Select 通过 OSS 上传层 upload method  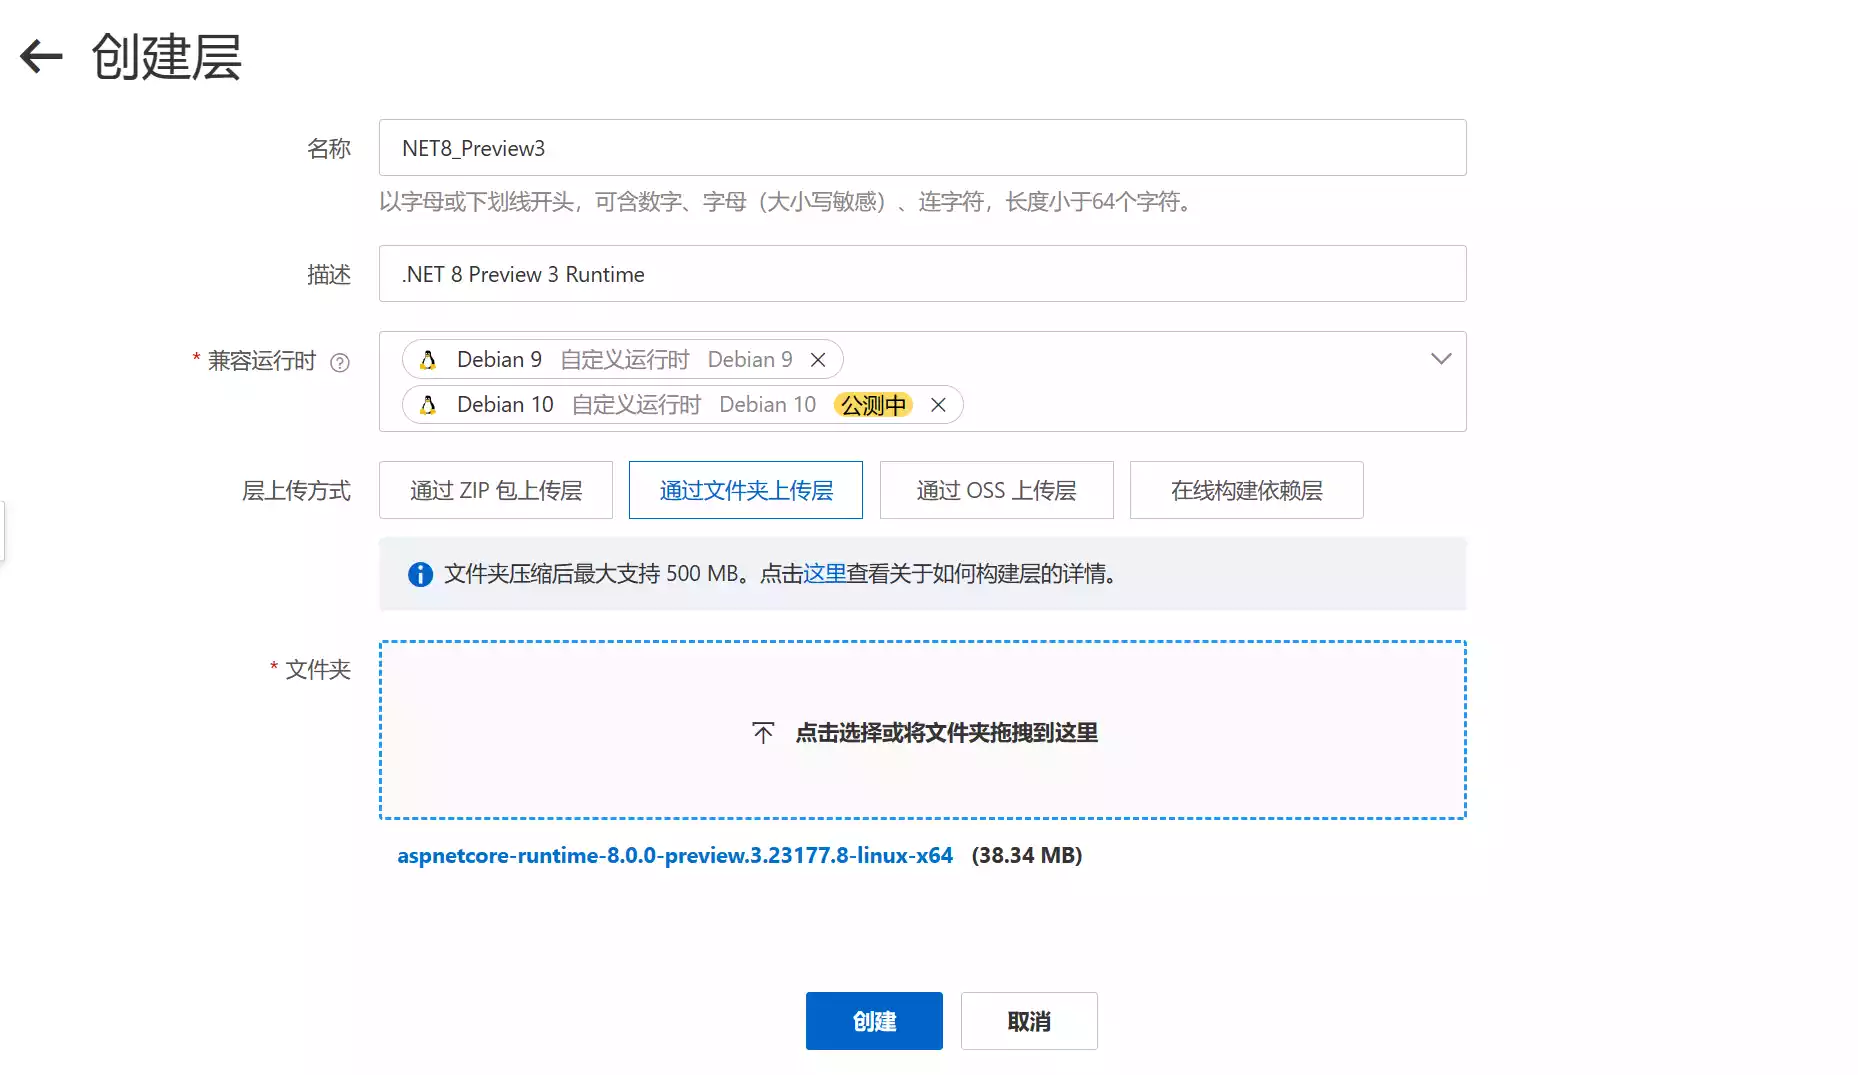click(x=997, y=490)
